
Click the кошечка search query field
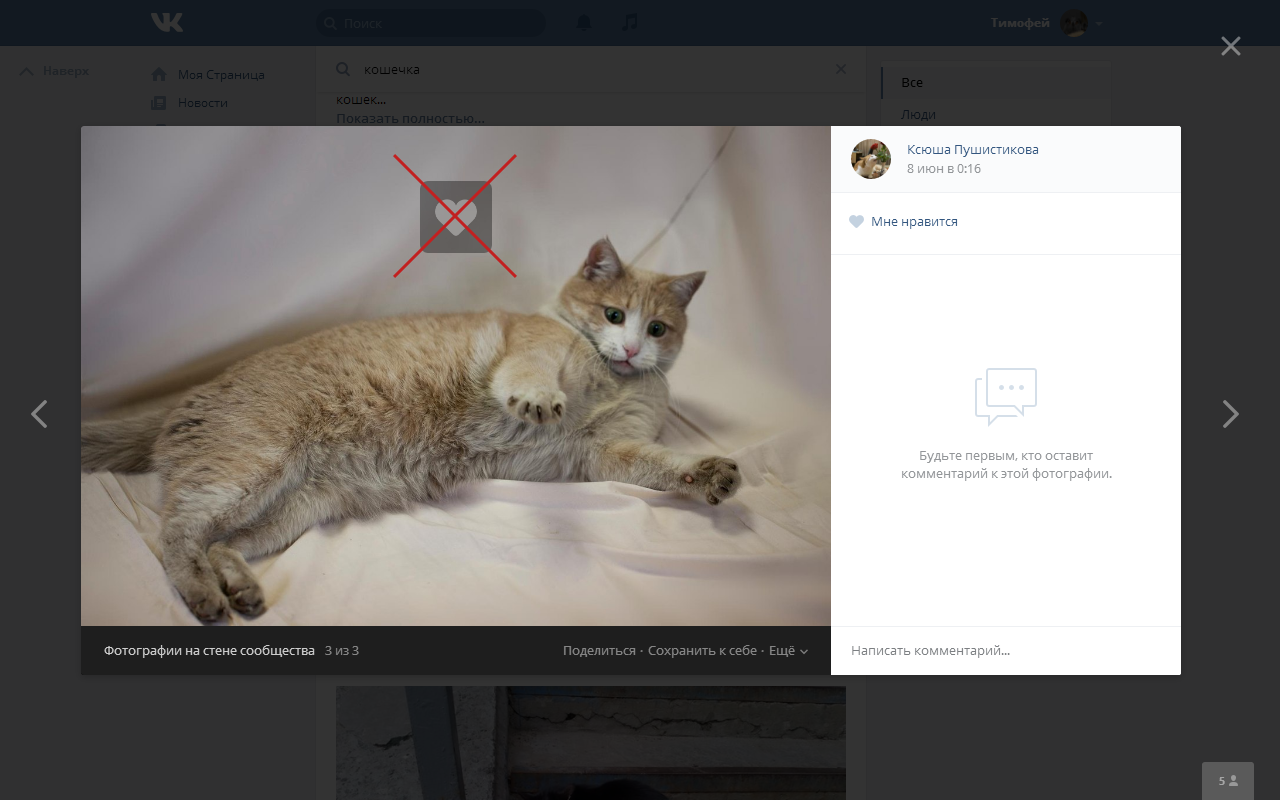click(590, 69)
